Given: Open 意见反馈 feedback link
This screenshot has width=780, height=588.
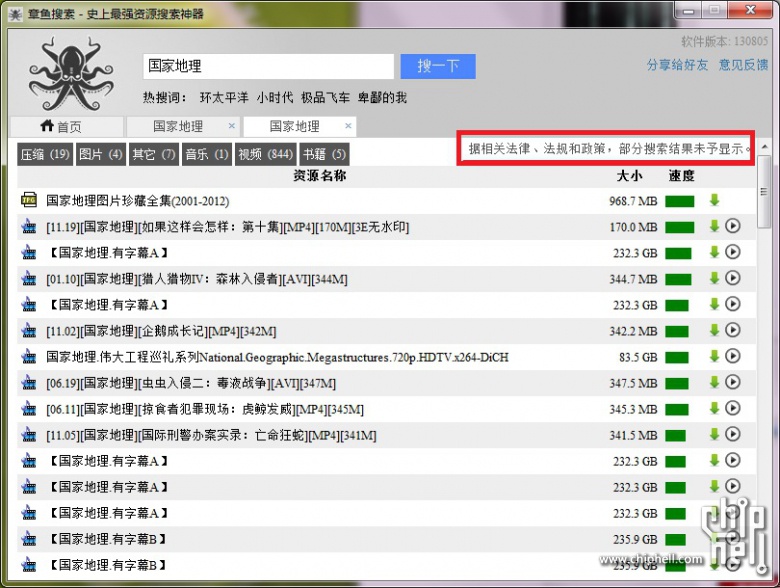Looking at the screenshot, I should coord(743,65).
